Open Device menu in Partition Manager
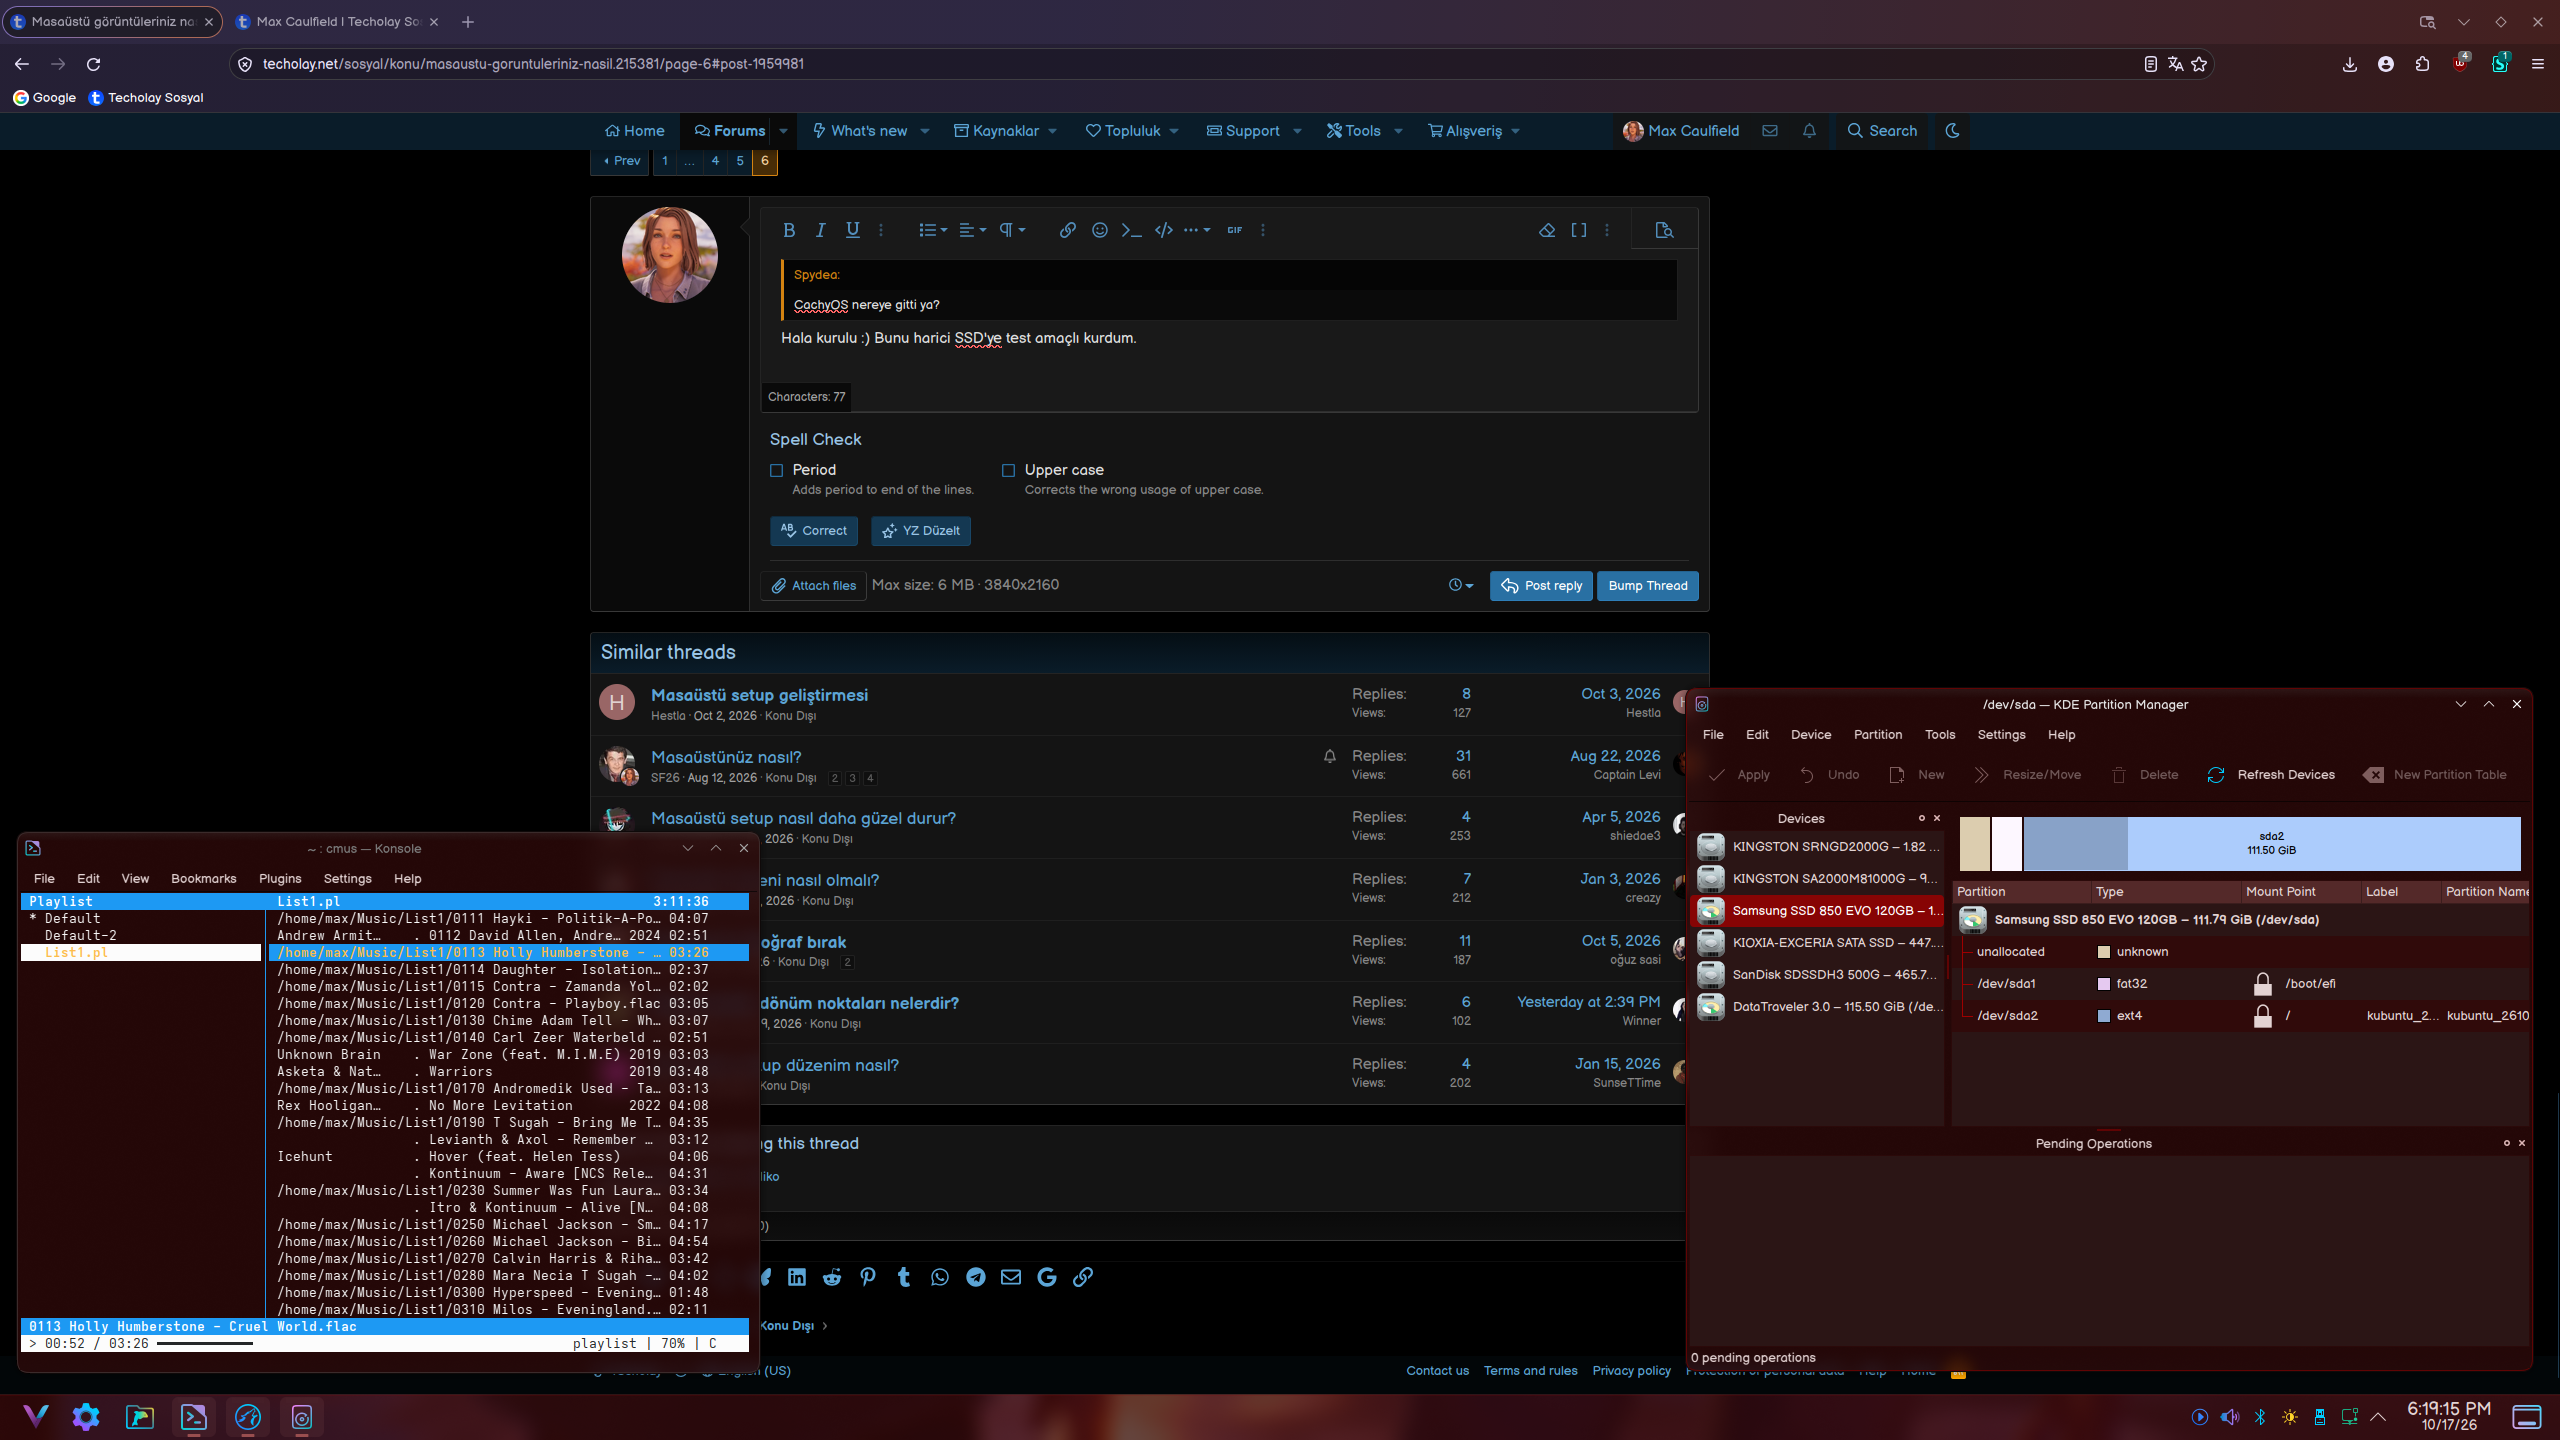2560x1440 pixels. pos(1811,735)
